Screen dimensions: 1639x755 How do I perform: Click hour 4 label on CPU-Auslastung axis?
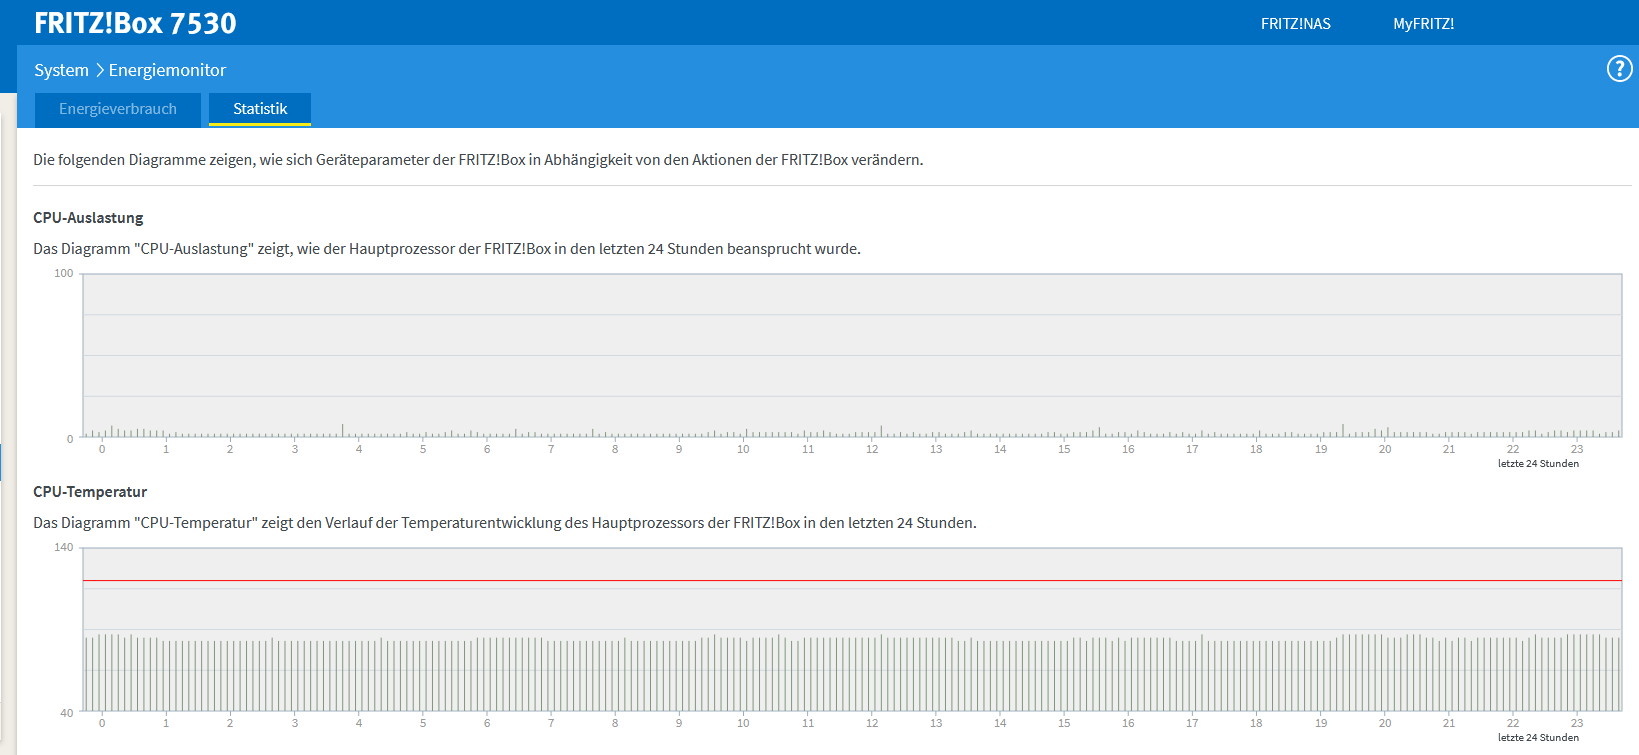tap(359, 449)
